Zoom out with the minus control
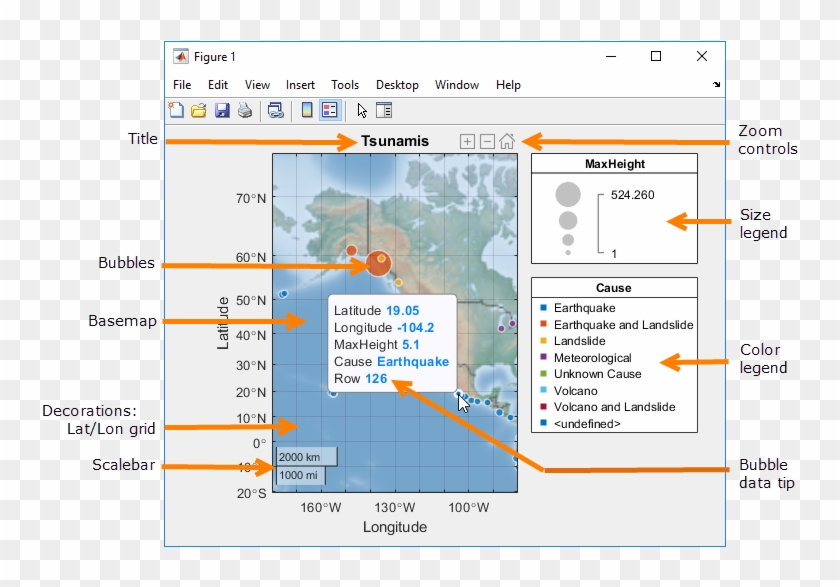The image size is (840, 587). [x=487, y=141]
